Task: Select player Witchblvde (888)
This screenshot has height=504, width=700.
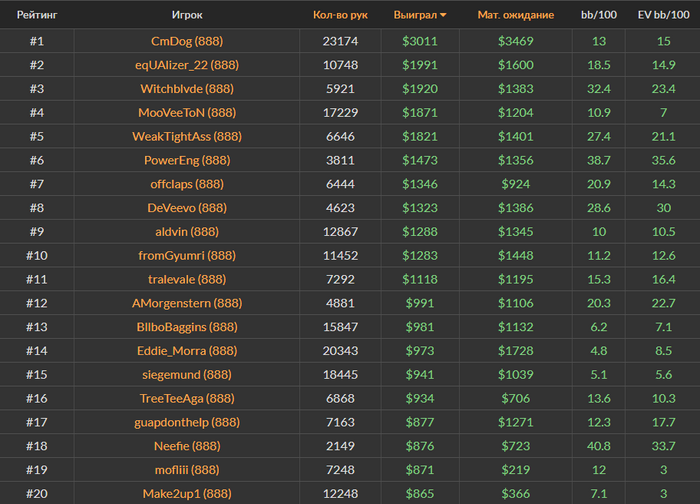Action: tap(187, 89)
